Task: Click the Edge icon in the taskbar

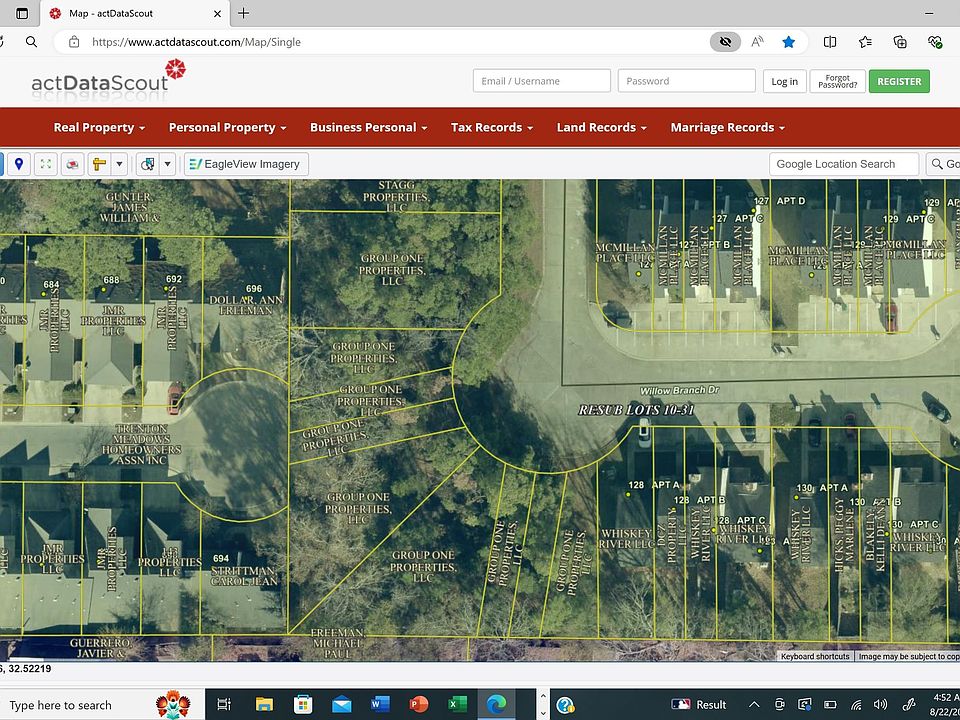Action: (x=496, y=705)
